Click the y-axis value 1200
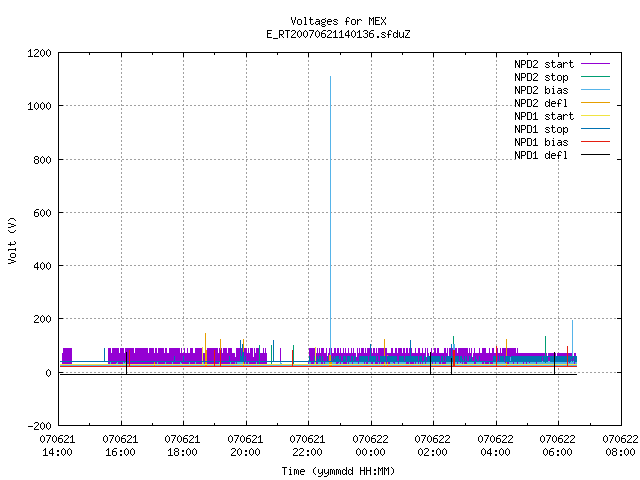This screenshot has width=640, height=480. pyautogui.click(x=39, y=53)
